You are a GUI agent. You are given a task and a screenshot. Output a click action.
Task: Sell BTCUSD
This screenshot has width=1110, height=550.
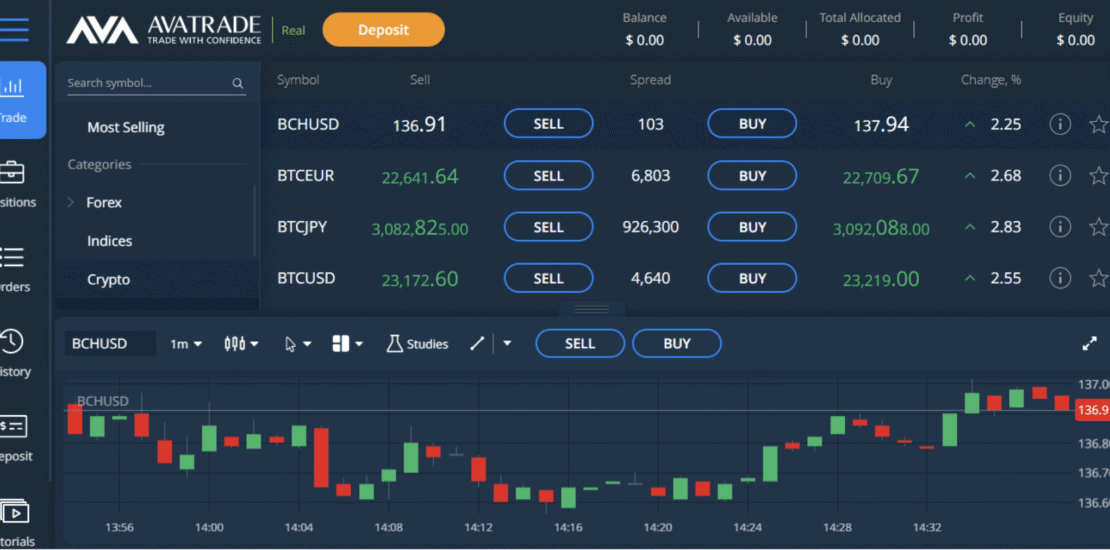tap(549, 278)
